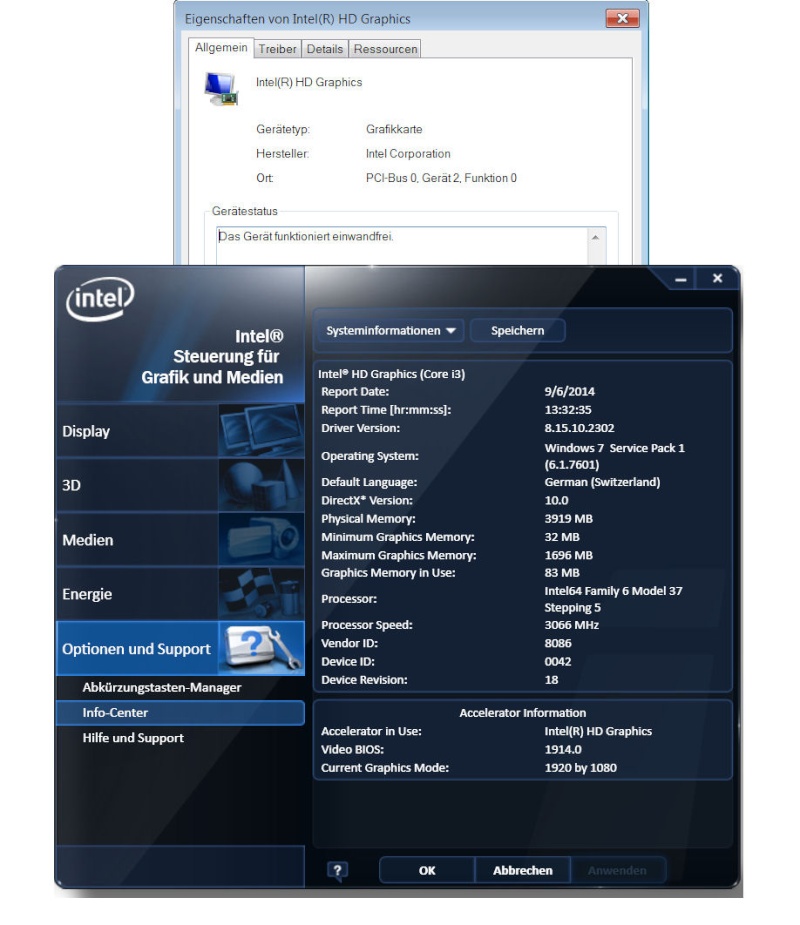Click the Energie checkered flag thumbnail
This screenshot has width=800, height=925.
point(261,594)
